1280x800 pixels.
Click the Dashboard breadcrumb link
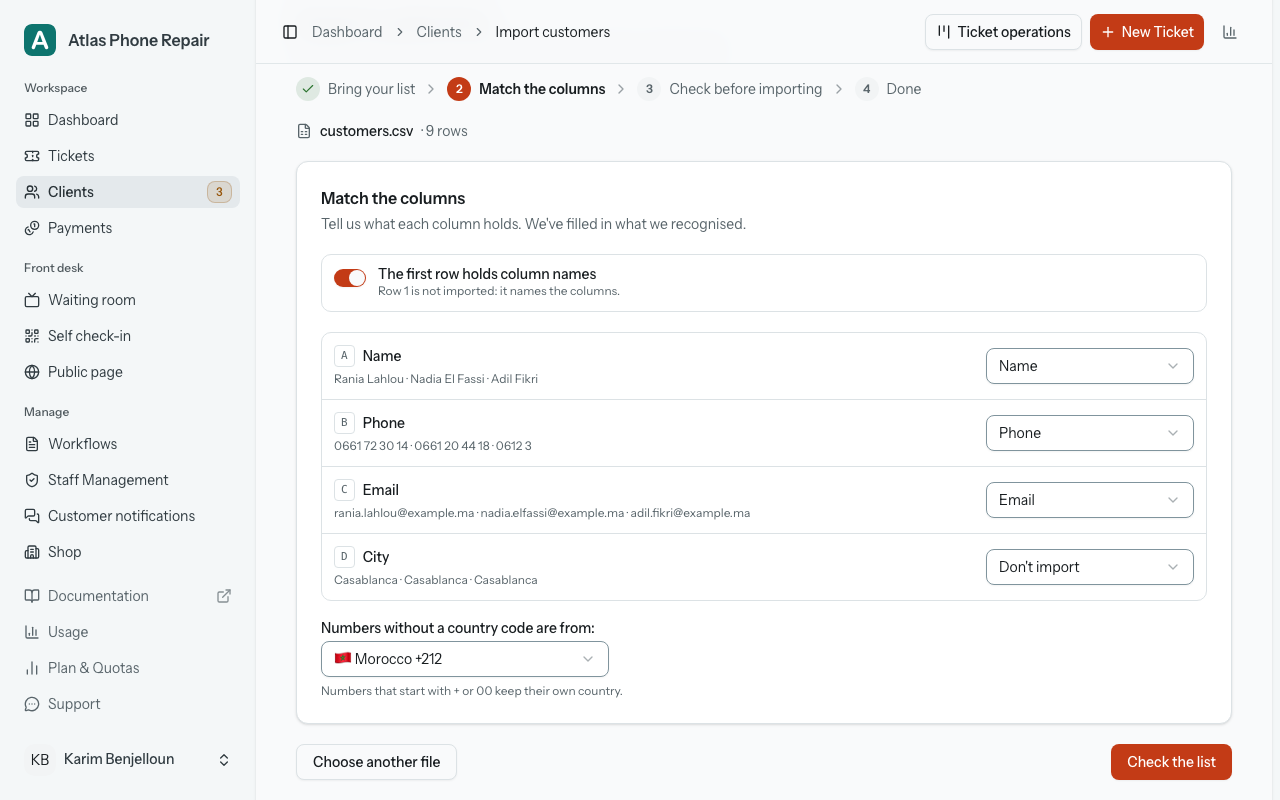(x=347, y=32)
